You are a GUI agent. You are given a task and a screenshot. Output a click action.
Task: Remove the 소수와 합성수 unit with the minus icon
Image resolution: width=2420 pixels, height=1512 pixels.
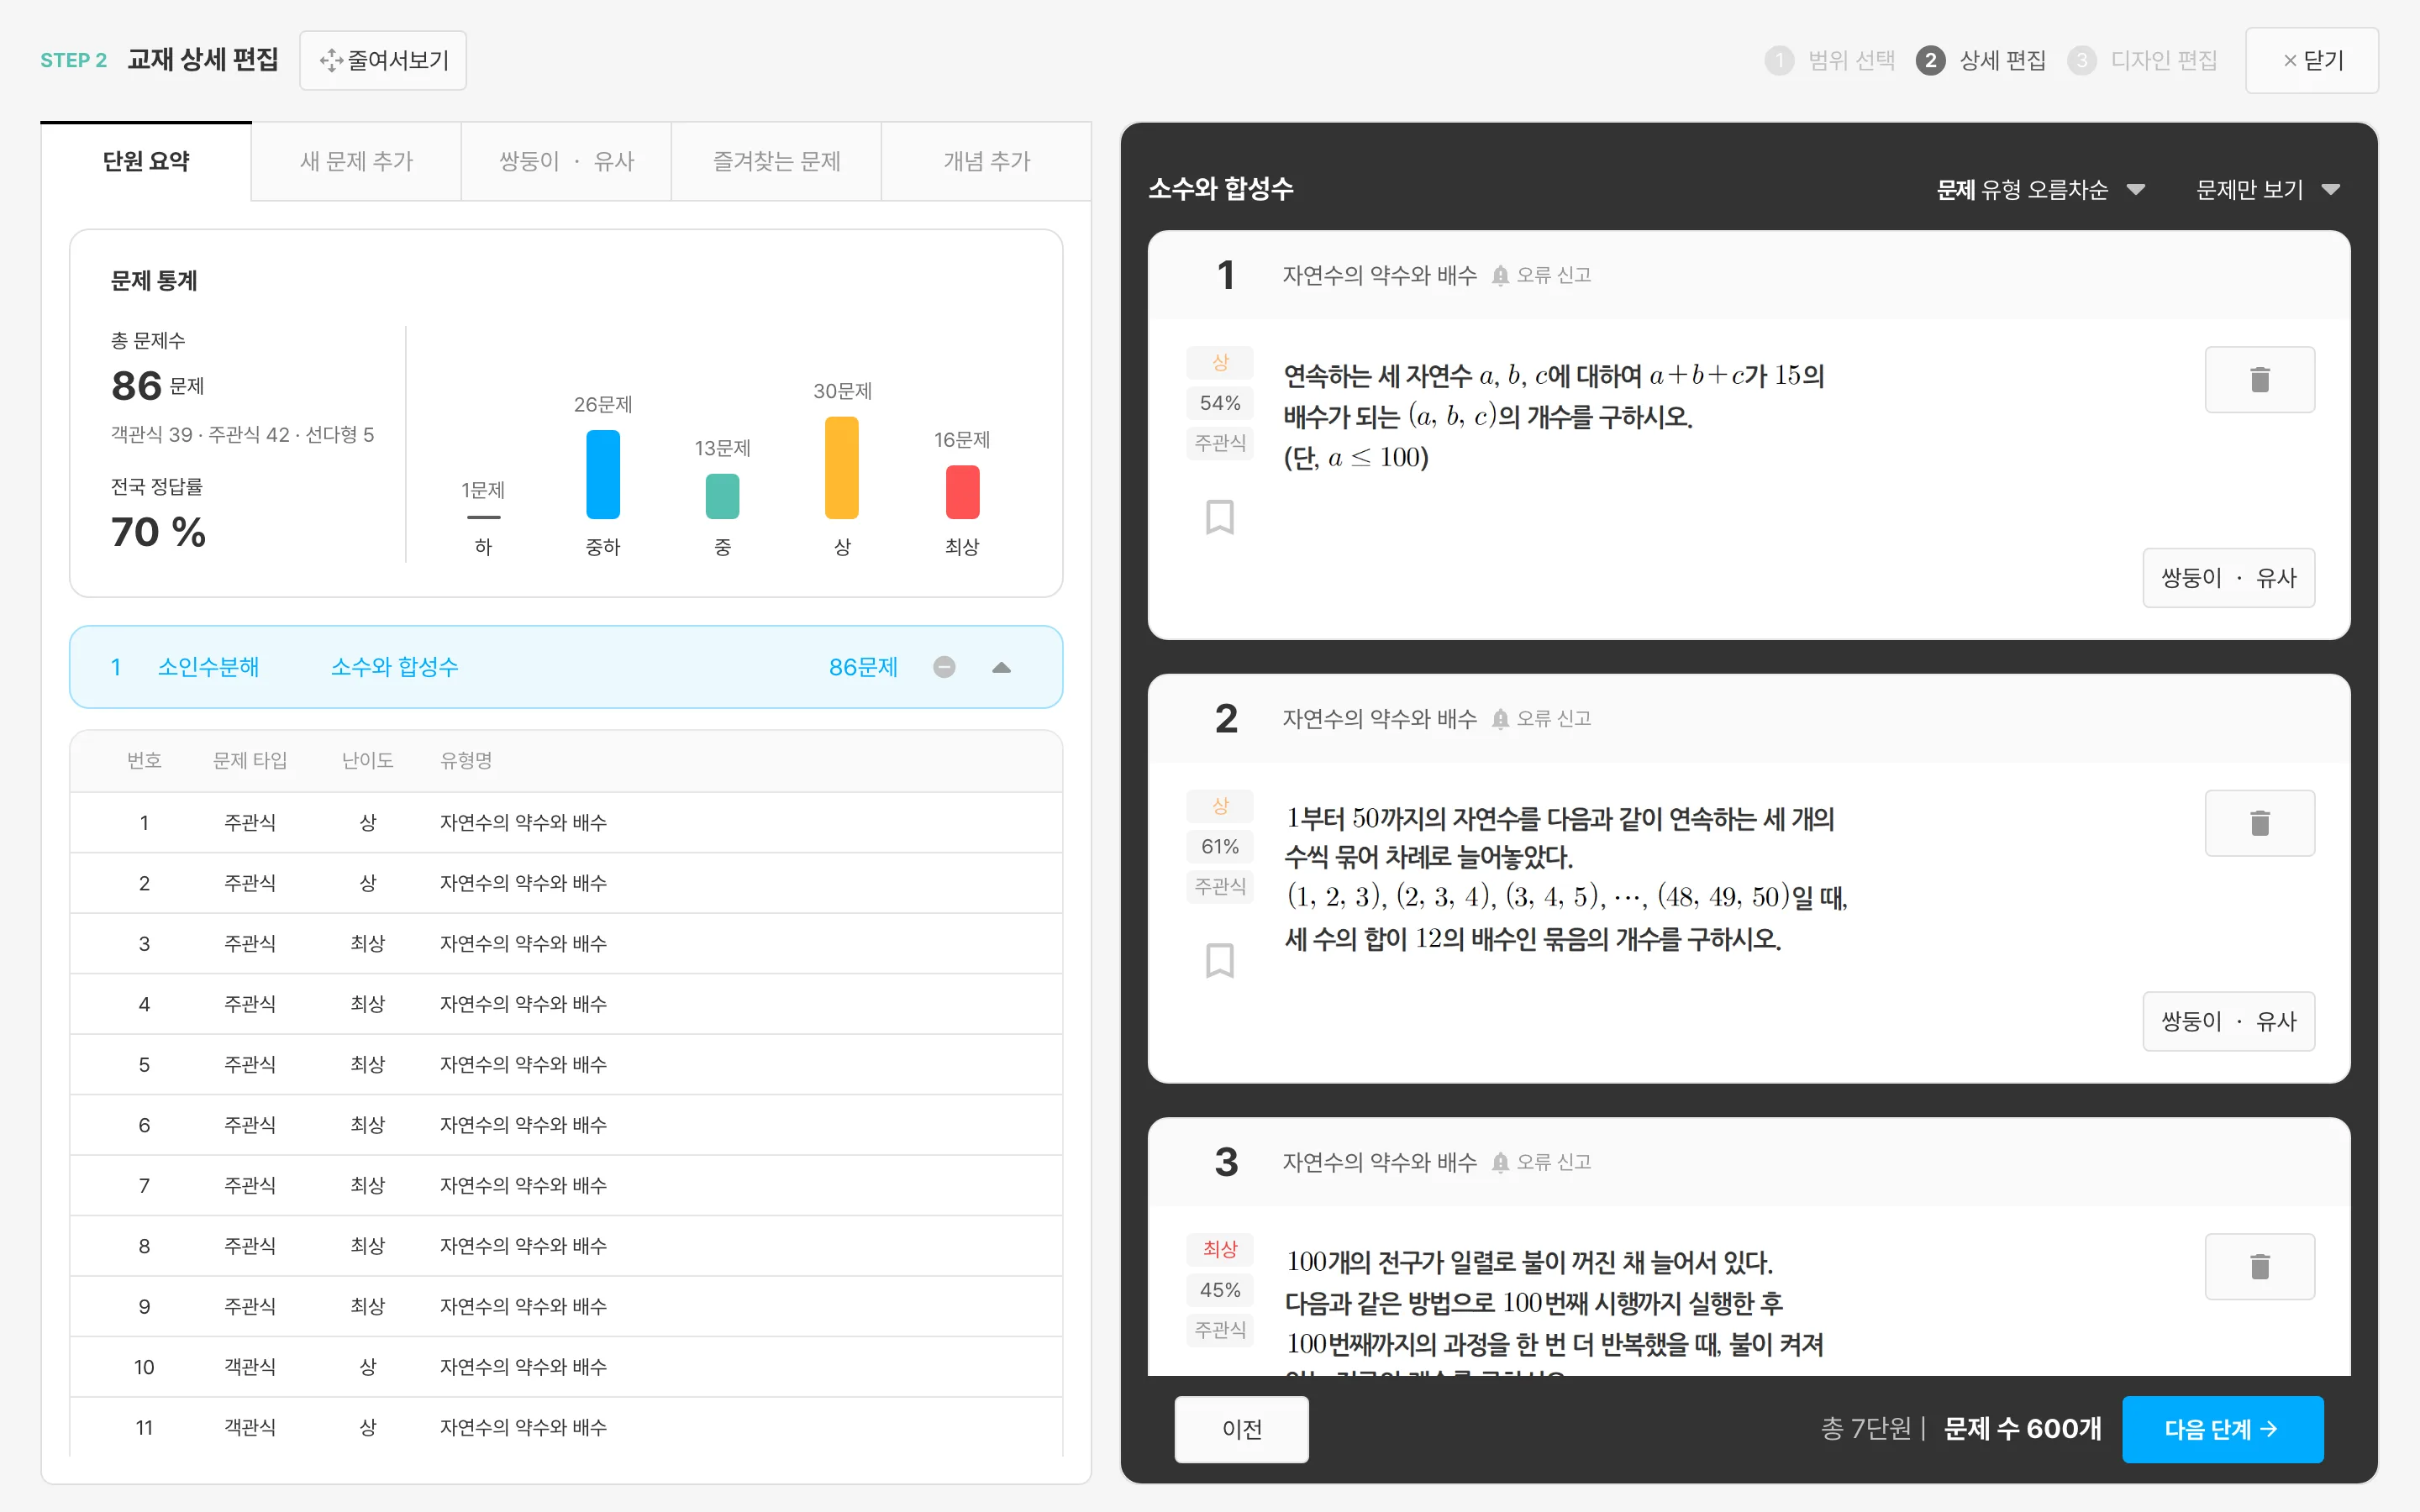[944, 667]
